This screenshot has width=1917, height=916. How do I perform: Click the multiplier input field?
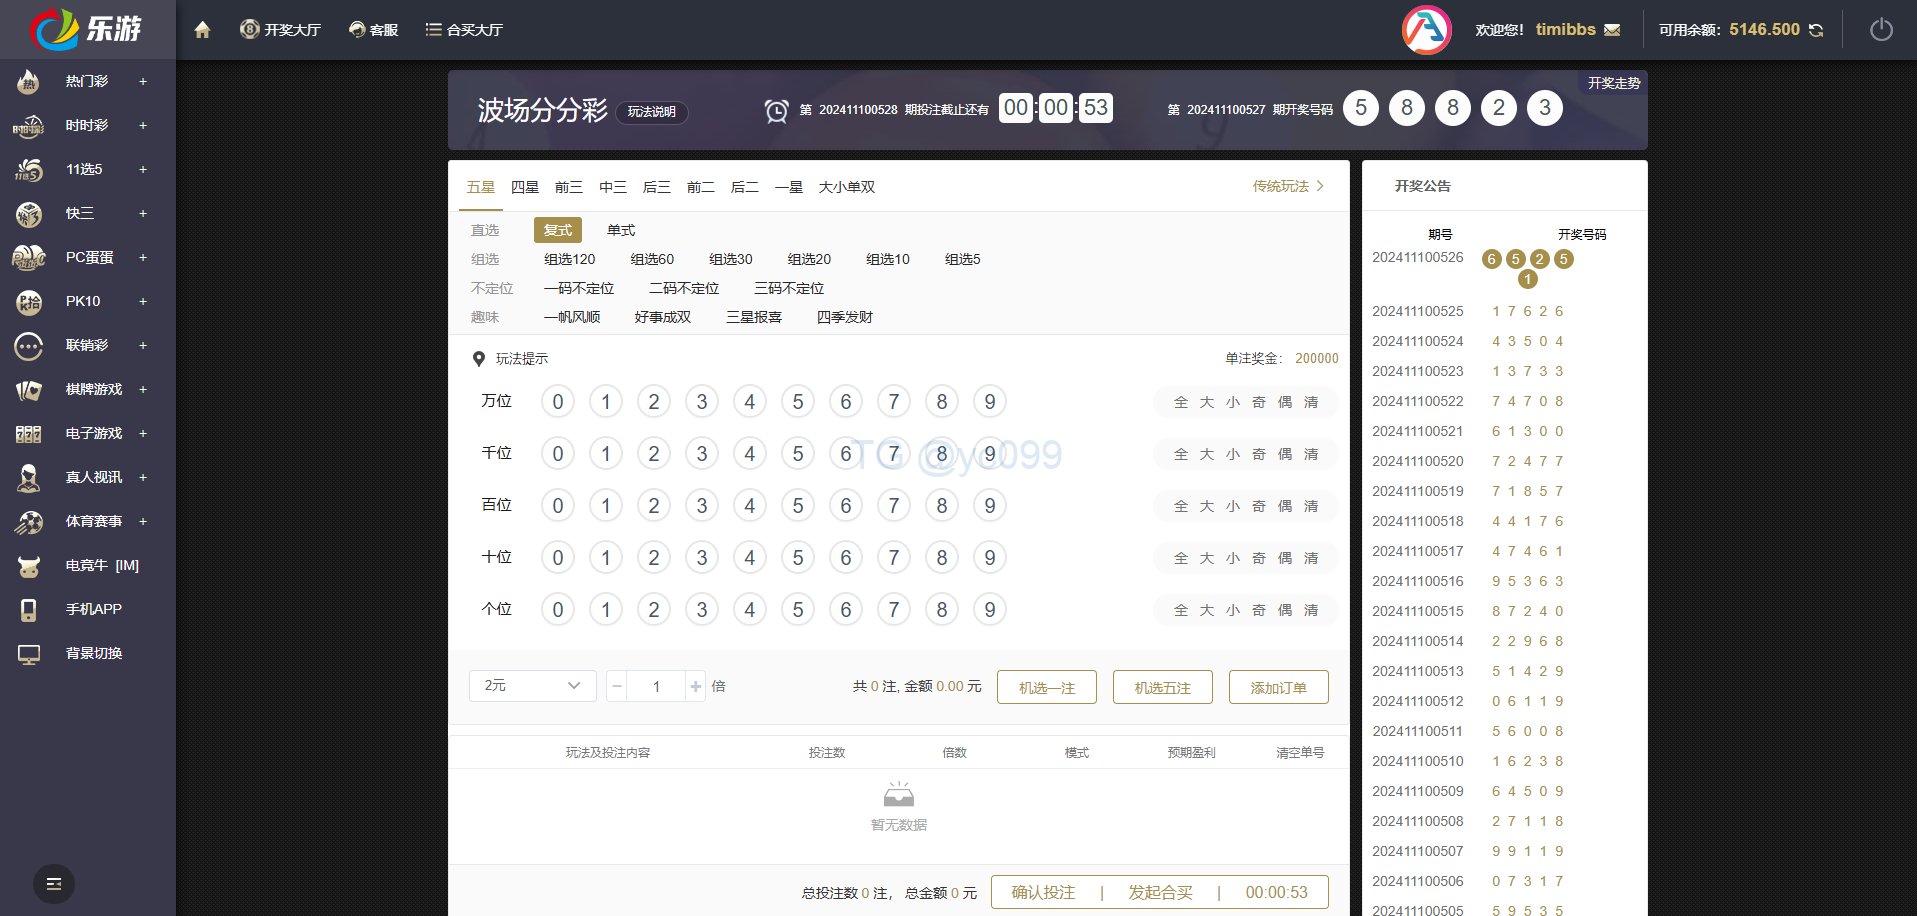click(x=656, y=686)
